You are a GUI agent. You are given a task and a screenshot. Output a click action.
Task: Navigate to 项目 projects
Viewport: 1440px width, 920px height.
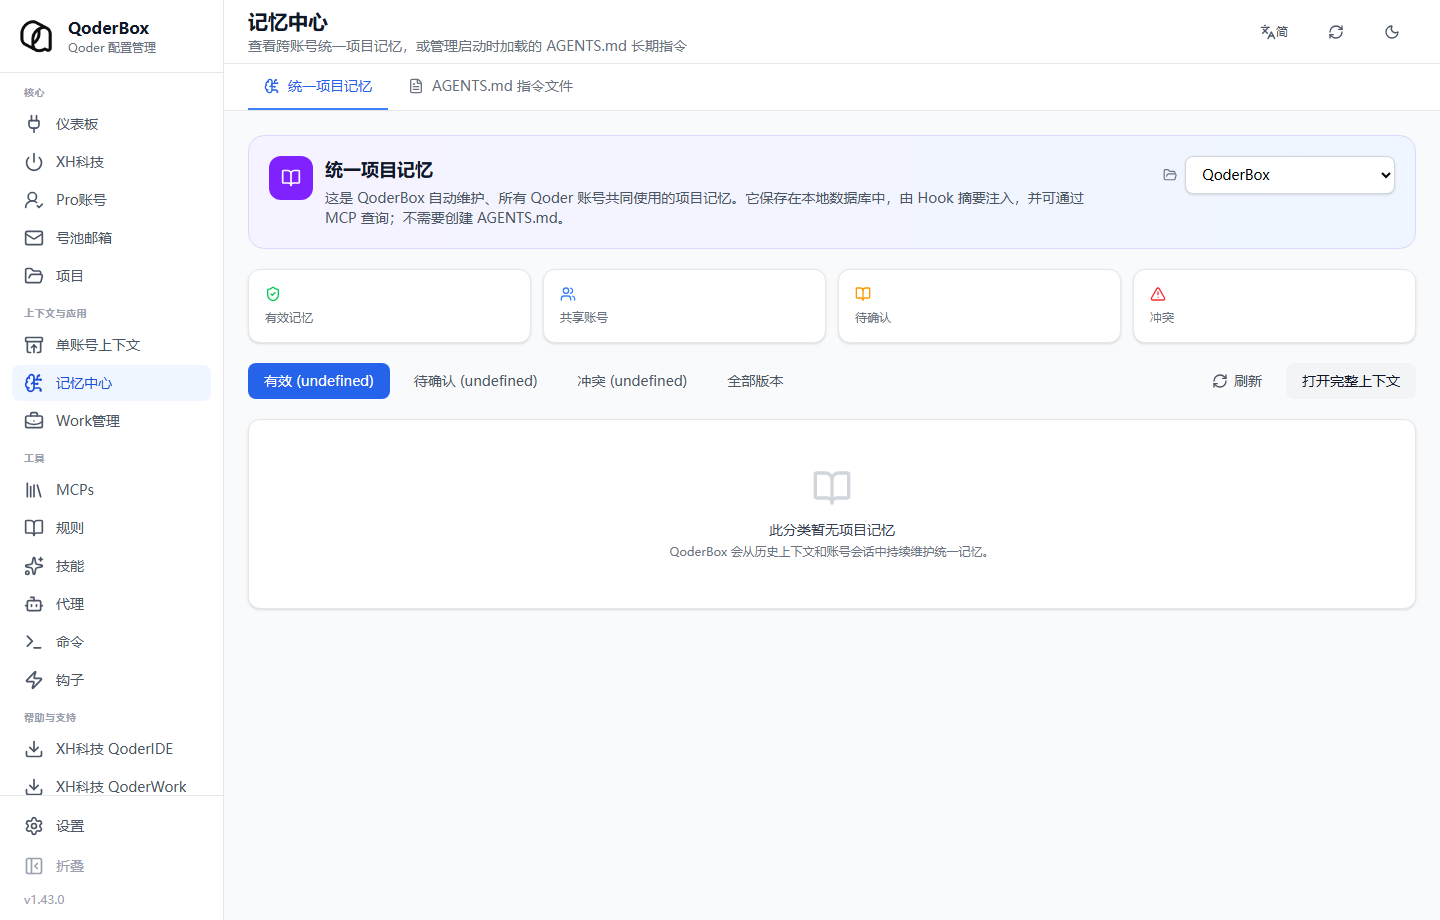tap(111, 276)
